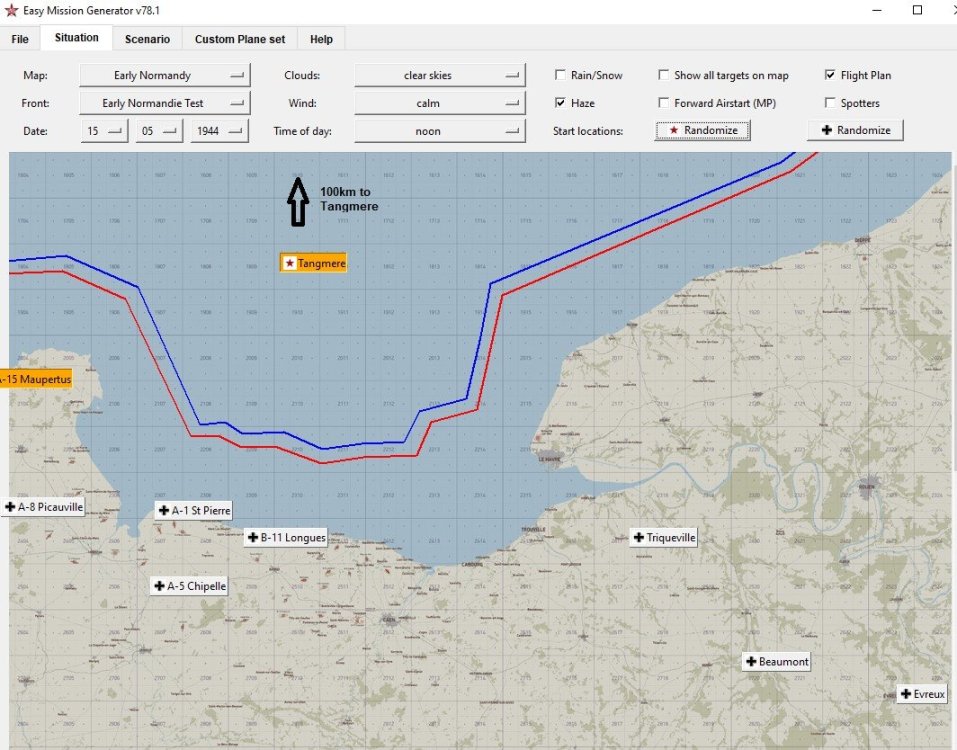Viewport: 957px width, 750px height.
Task: Click the B-11 Longues airfield icon
Action: pyautogui.click(x=285, y=537)
